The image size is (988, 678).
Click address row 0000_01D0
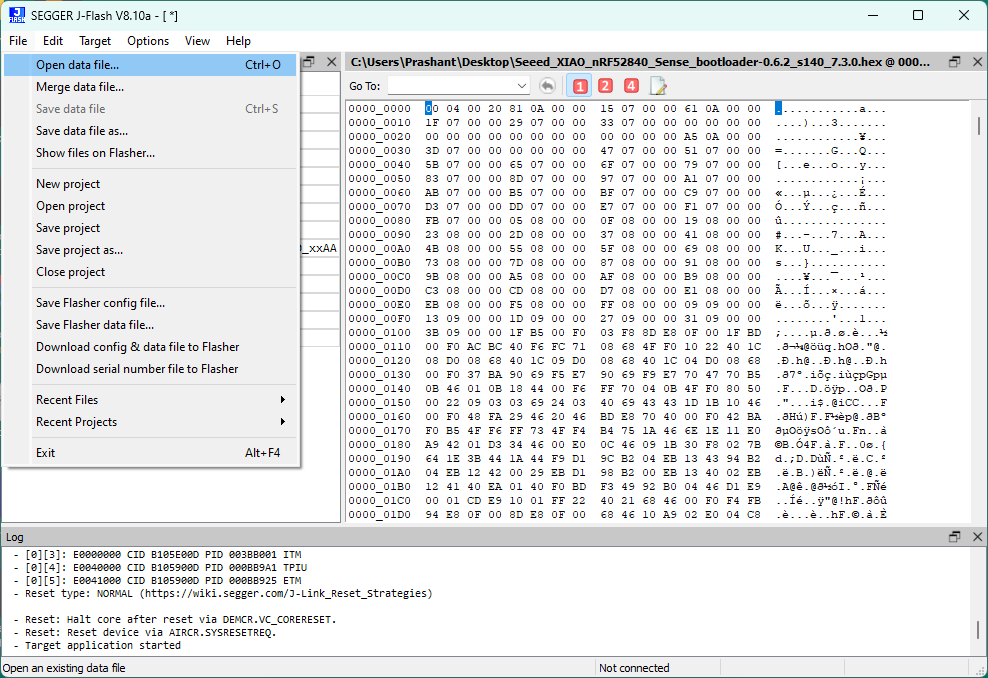click(x=379, y=515)
